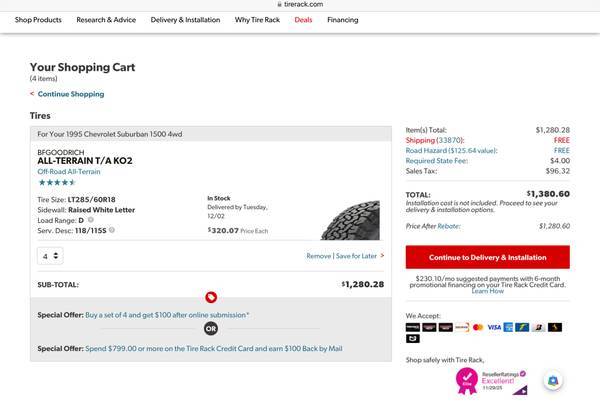Click Continue to Delivery & Installation button
The image size is (600, 416).
coord(487,257)
